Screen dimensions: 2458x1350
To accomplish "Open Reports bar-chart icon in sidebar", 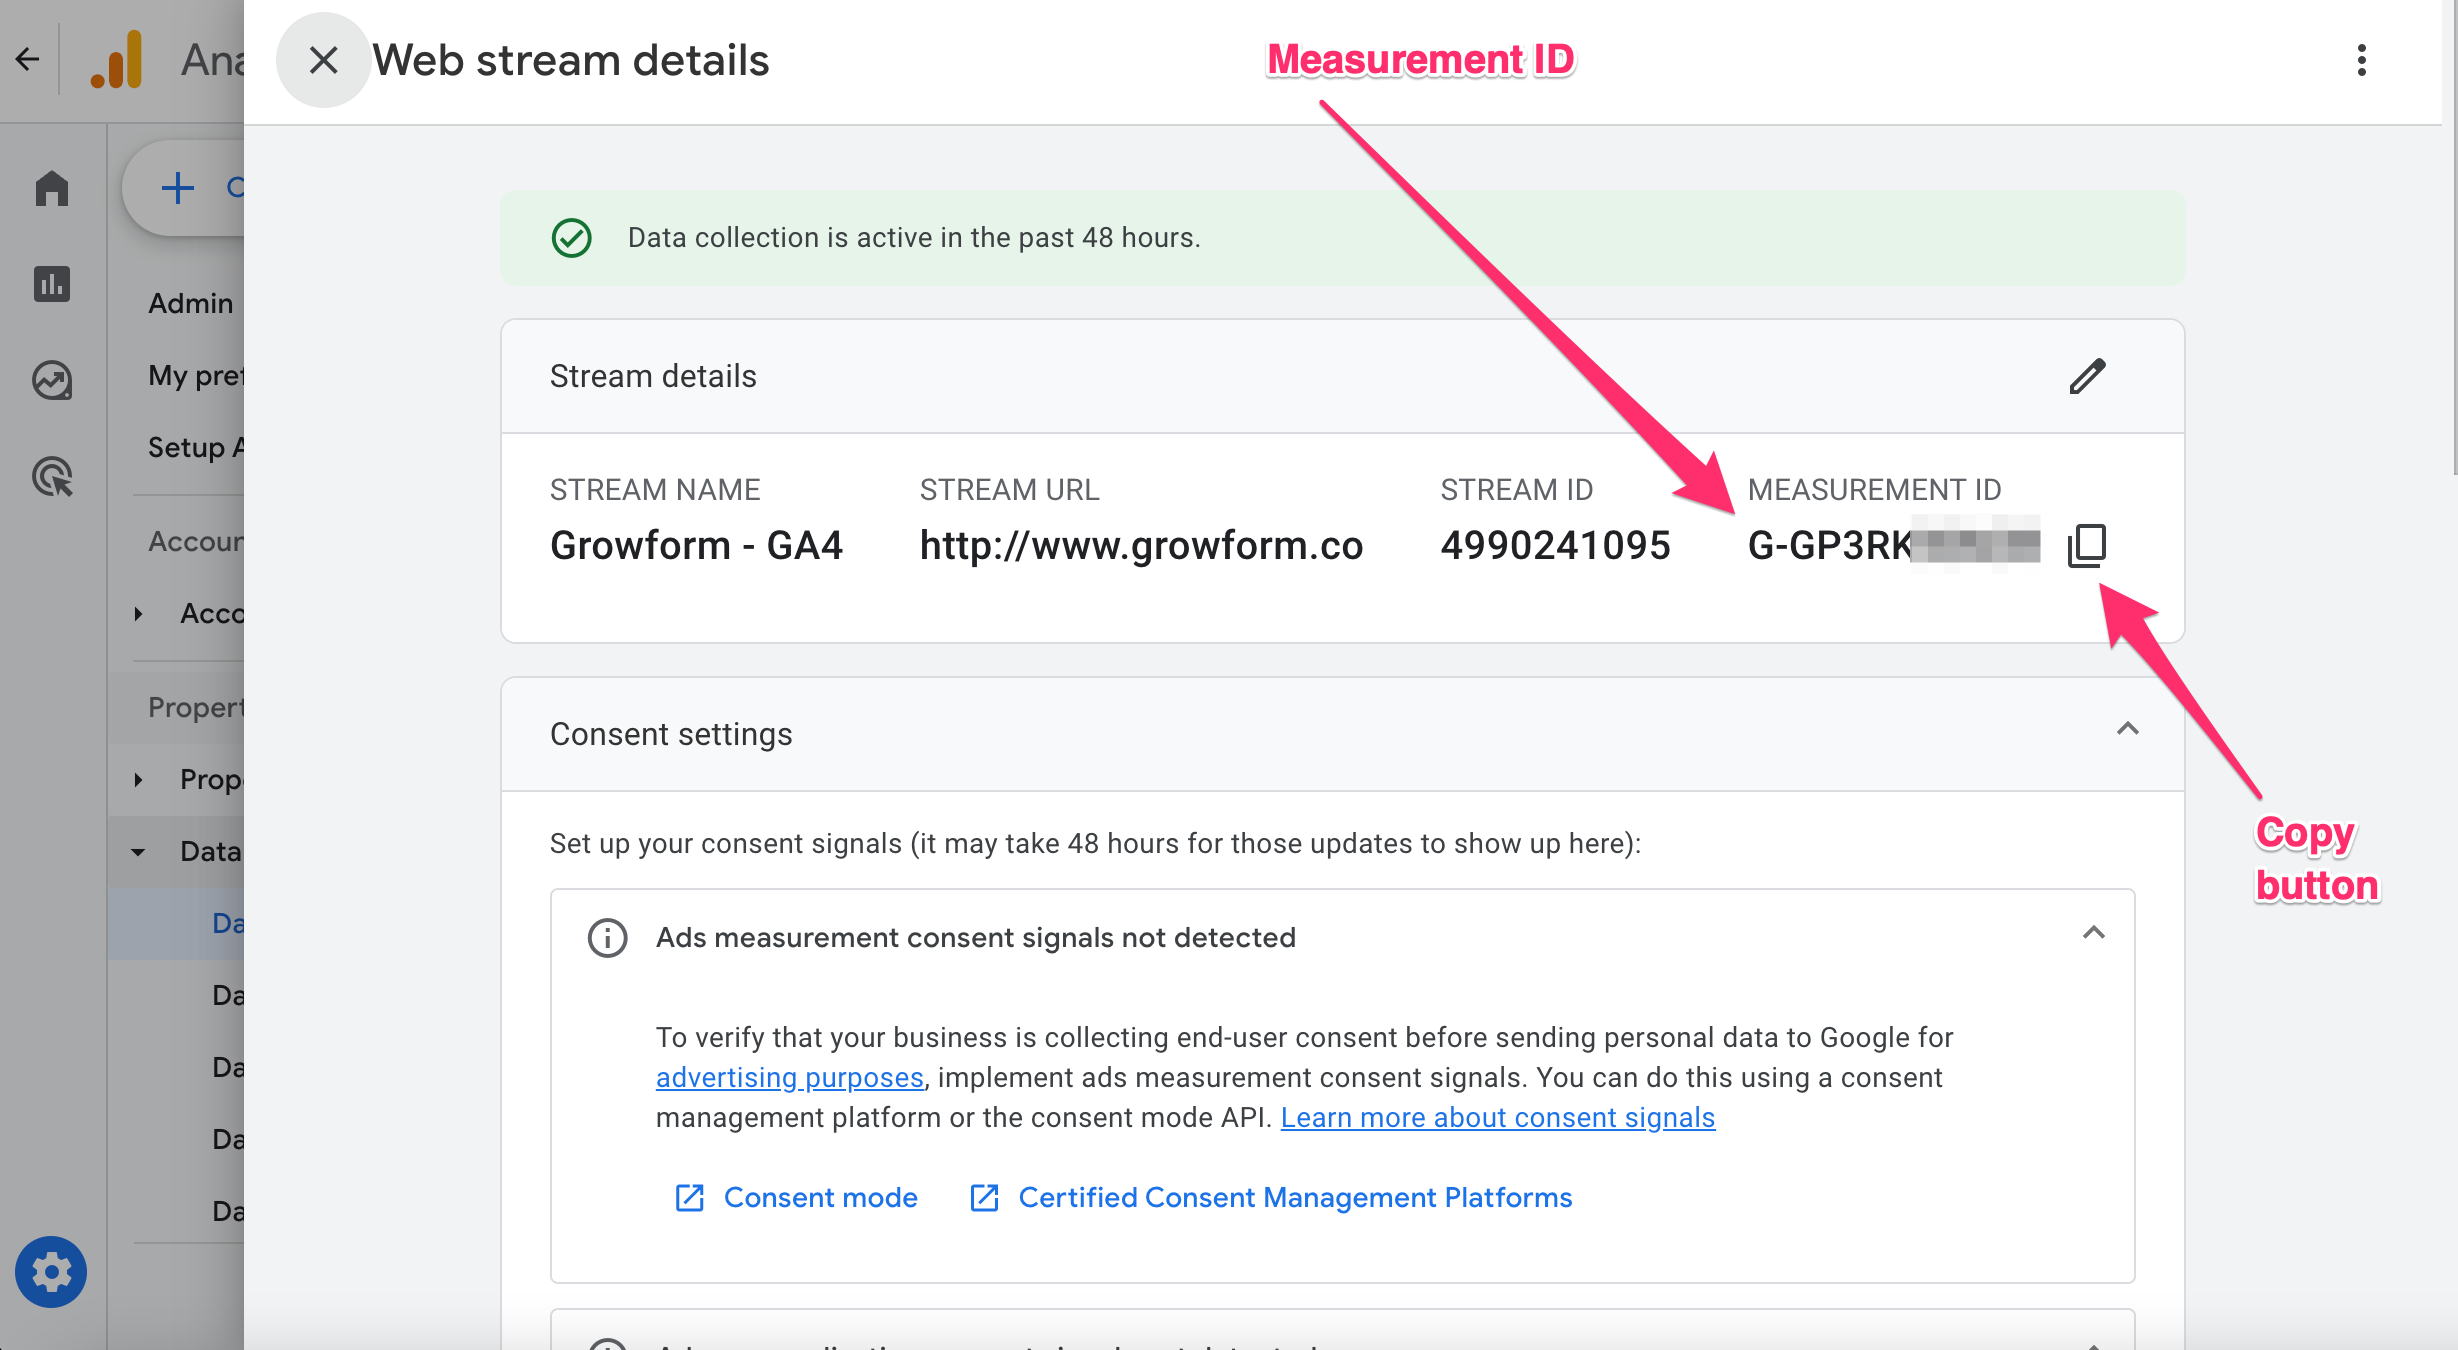I will [x=52, y=284].
